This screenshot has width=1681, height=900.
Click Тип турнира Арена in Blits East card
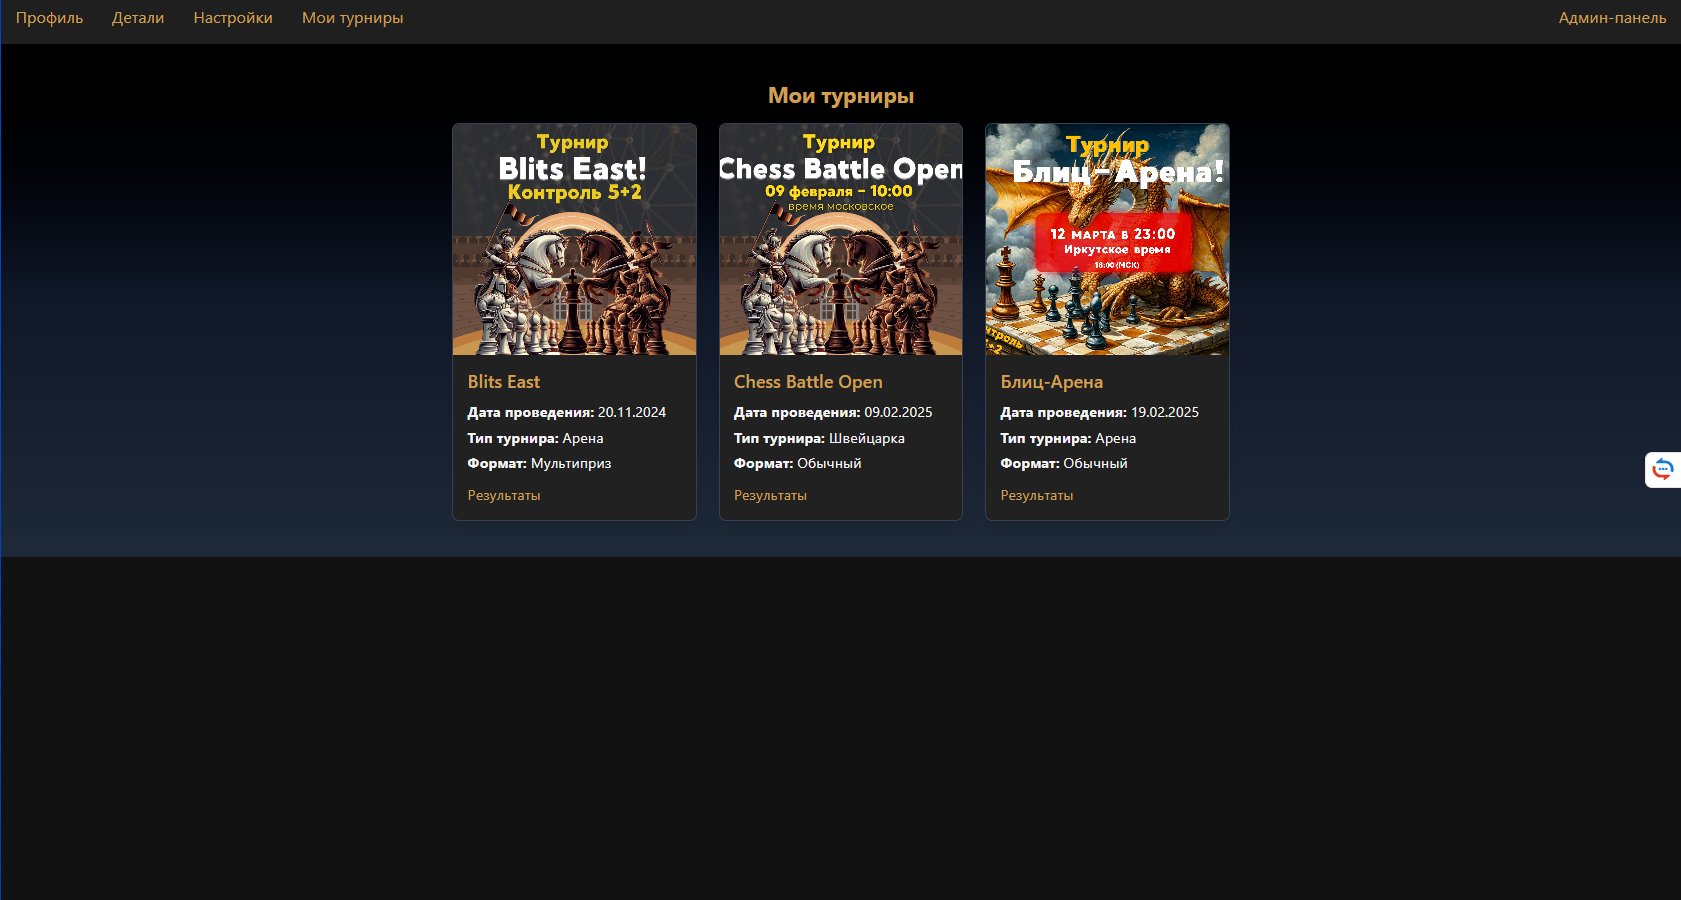[535, 438]
